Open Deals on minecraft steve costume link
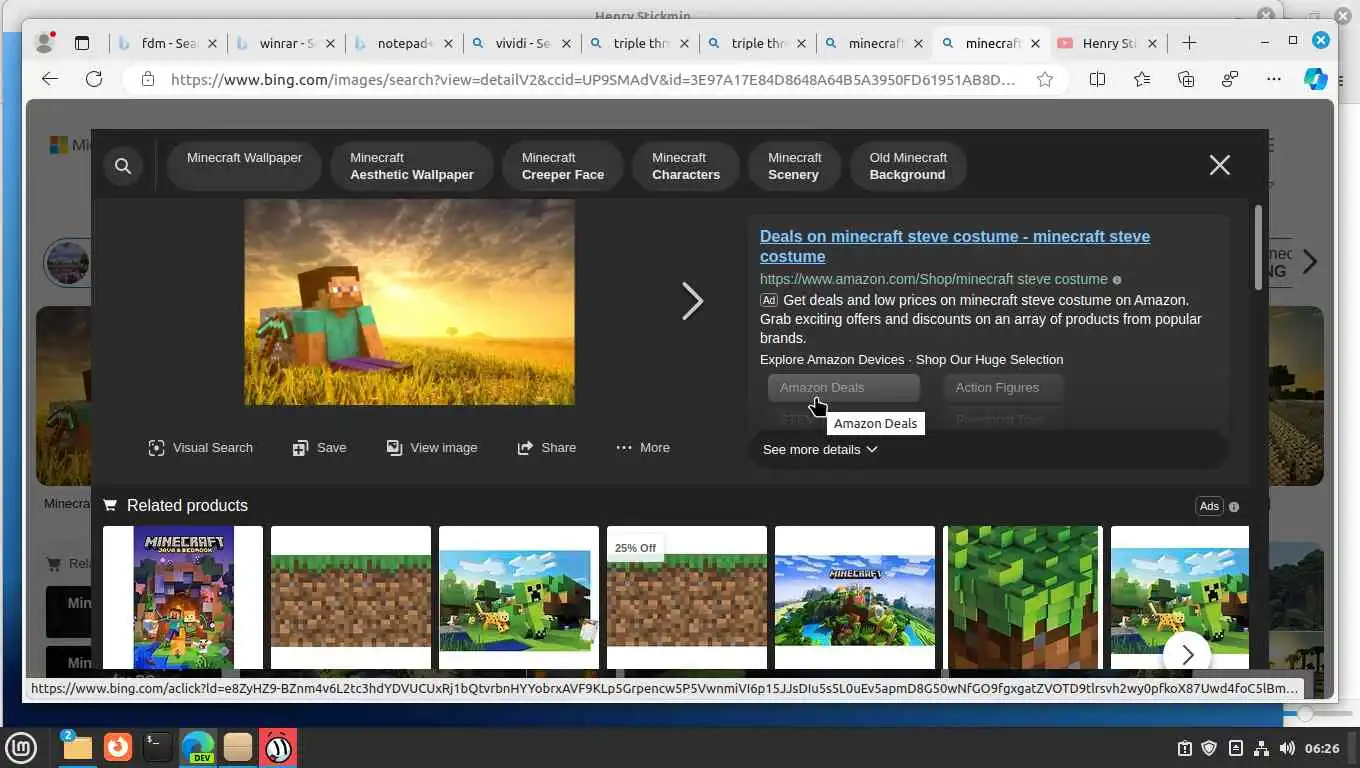1360x768 pixels. click(955, 246)
